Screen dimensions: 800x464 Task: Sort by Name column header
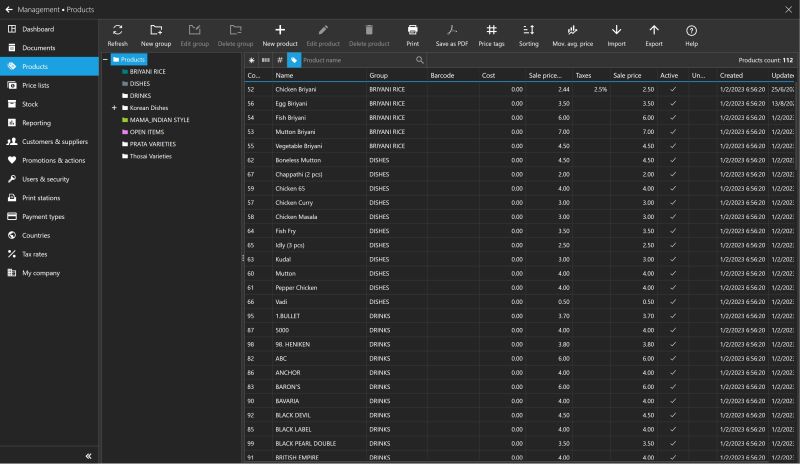285,75
